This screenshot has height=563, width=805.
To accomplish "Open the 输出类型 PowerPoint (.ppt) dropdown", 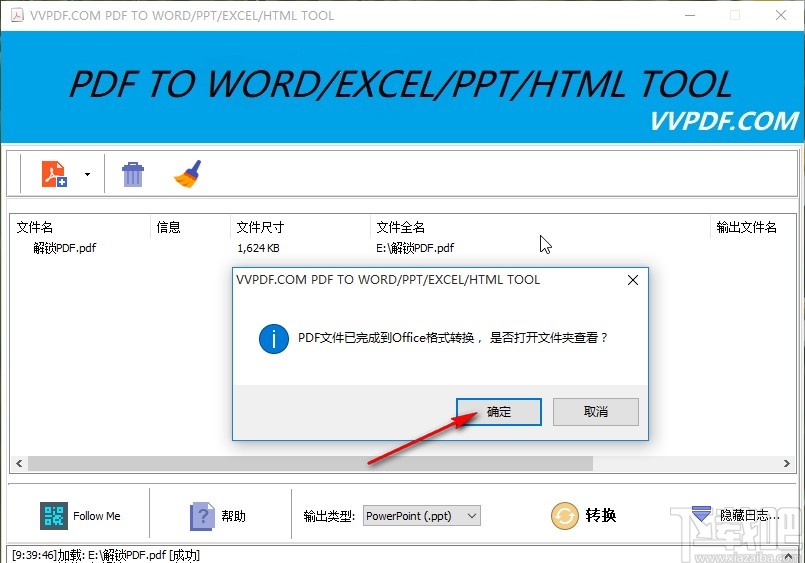I will 421,516.
